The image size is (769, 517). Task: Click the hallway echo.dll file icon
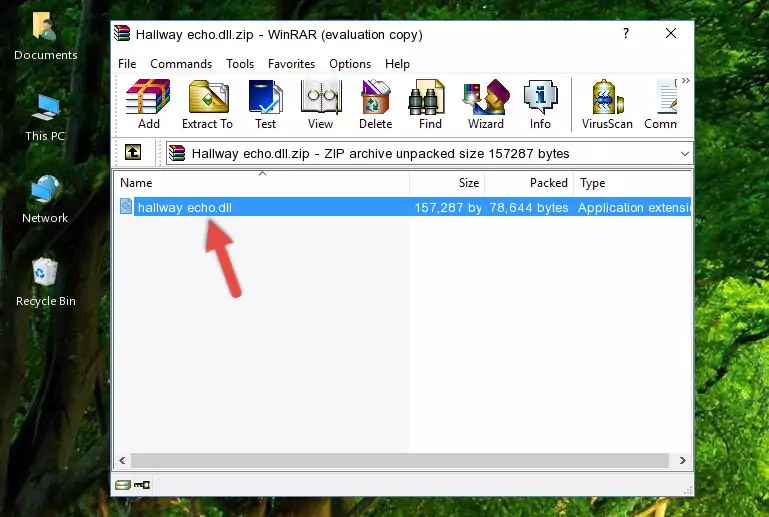tap(126, 207)
